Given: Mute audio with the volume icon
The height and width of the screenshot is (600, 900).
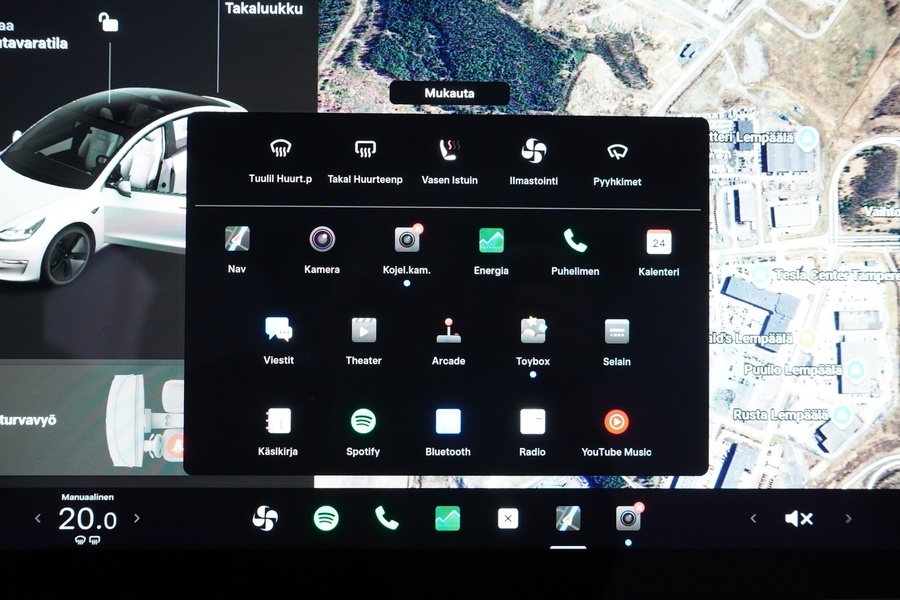Looking at the screenshot, I should [x=798, y=518].
